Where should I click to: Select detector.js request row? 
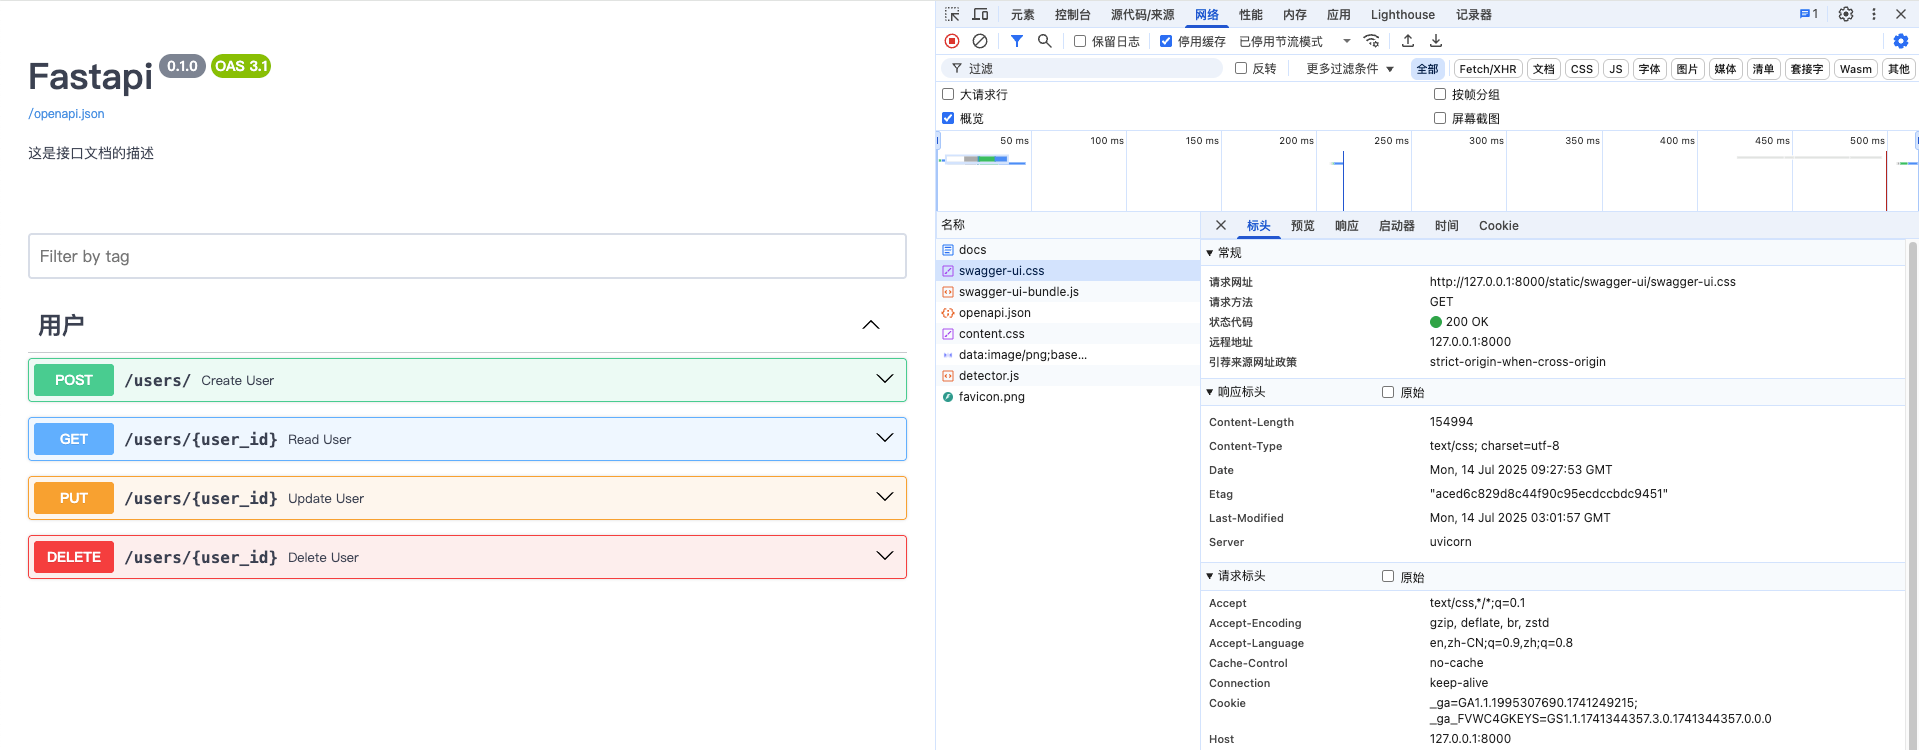(x=1068, y=376)
